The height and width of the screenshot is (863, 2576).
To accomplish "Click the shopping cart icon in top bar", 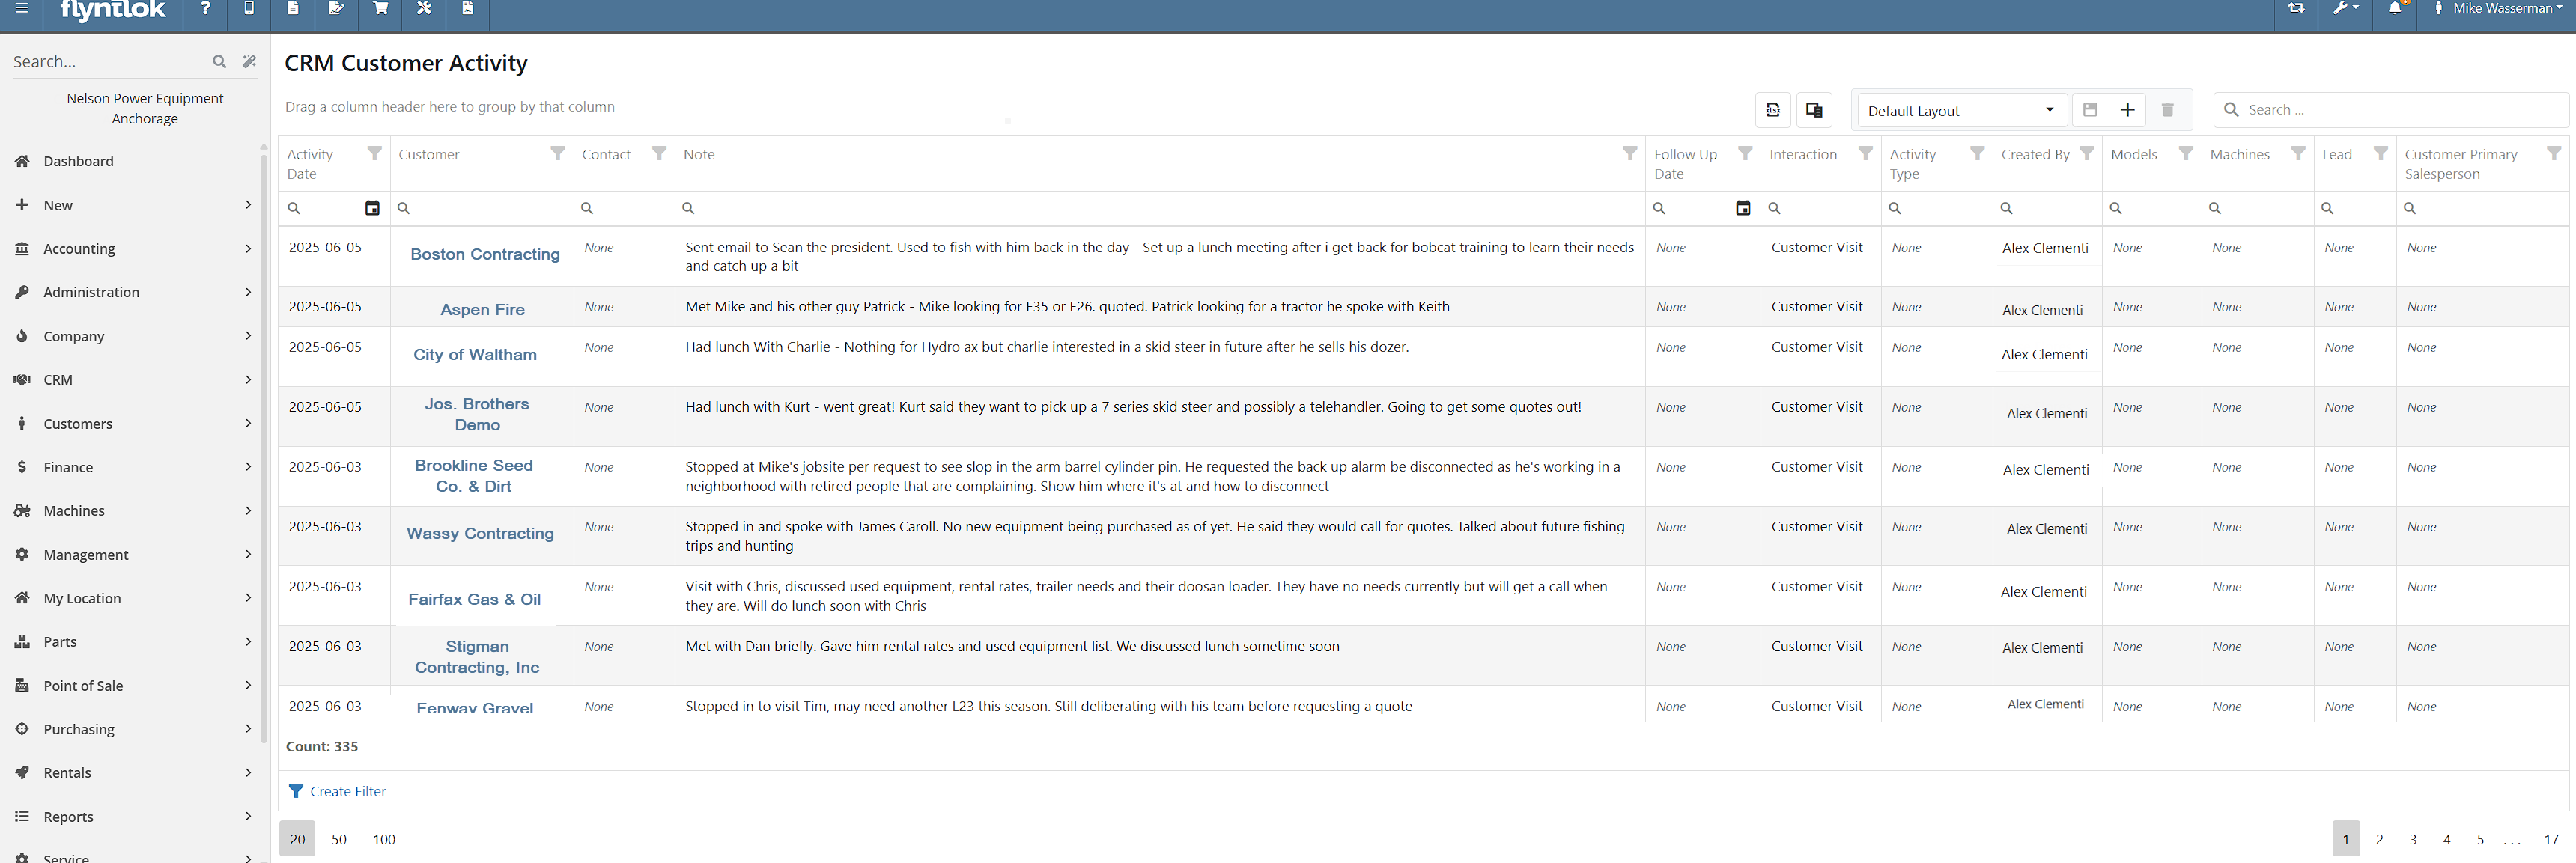I will tap(381, 8).
